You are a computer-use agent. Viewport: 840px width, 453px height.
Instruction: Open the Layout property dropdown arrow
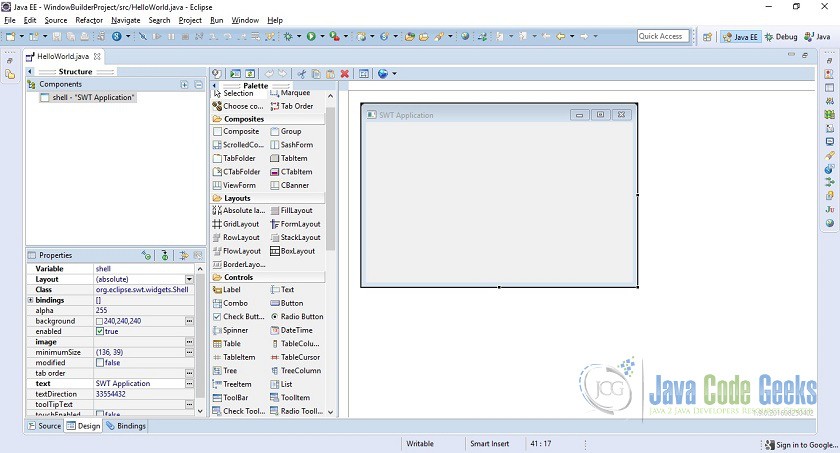click(x=189, y=280)
